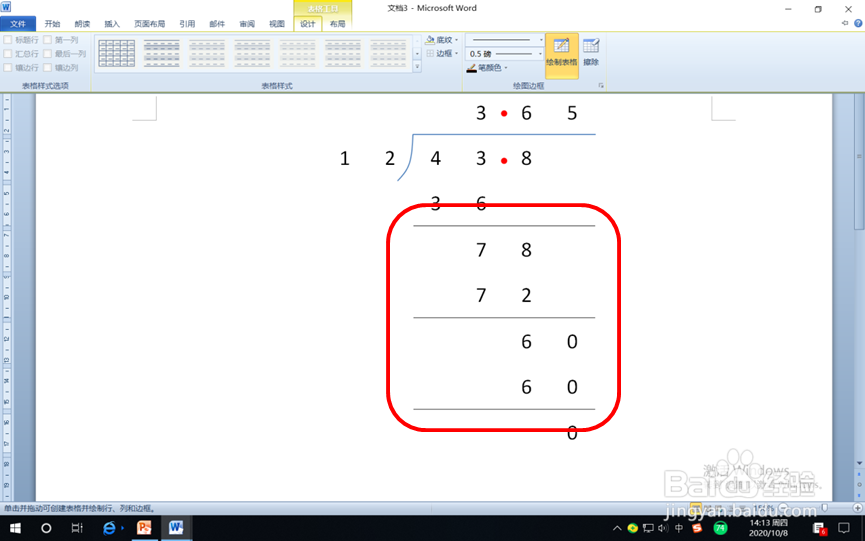
Task: Click the taskbar clock 14:13 2020/10/8
Action: [768, 528]
